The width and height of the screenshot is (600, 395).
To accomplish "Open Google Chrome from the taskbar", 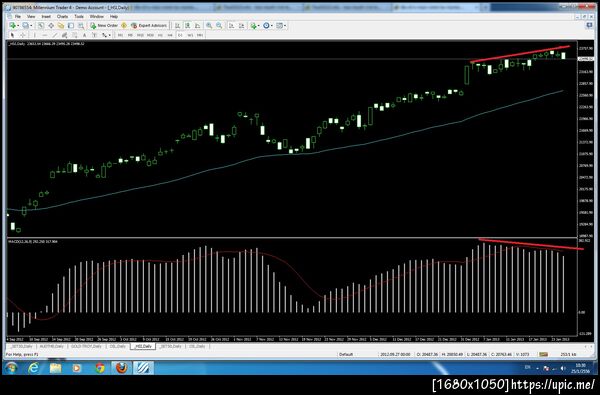I will coord(100,368).
